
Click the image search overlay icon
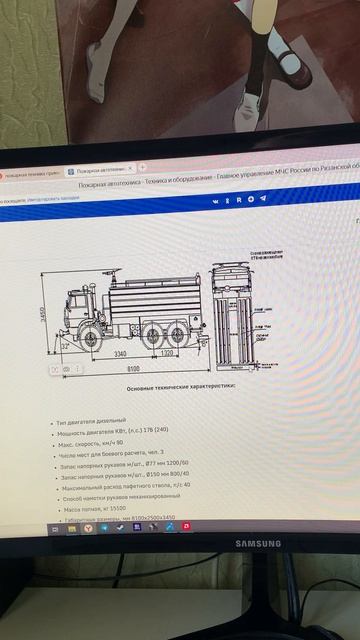[x=67, y=369]
